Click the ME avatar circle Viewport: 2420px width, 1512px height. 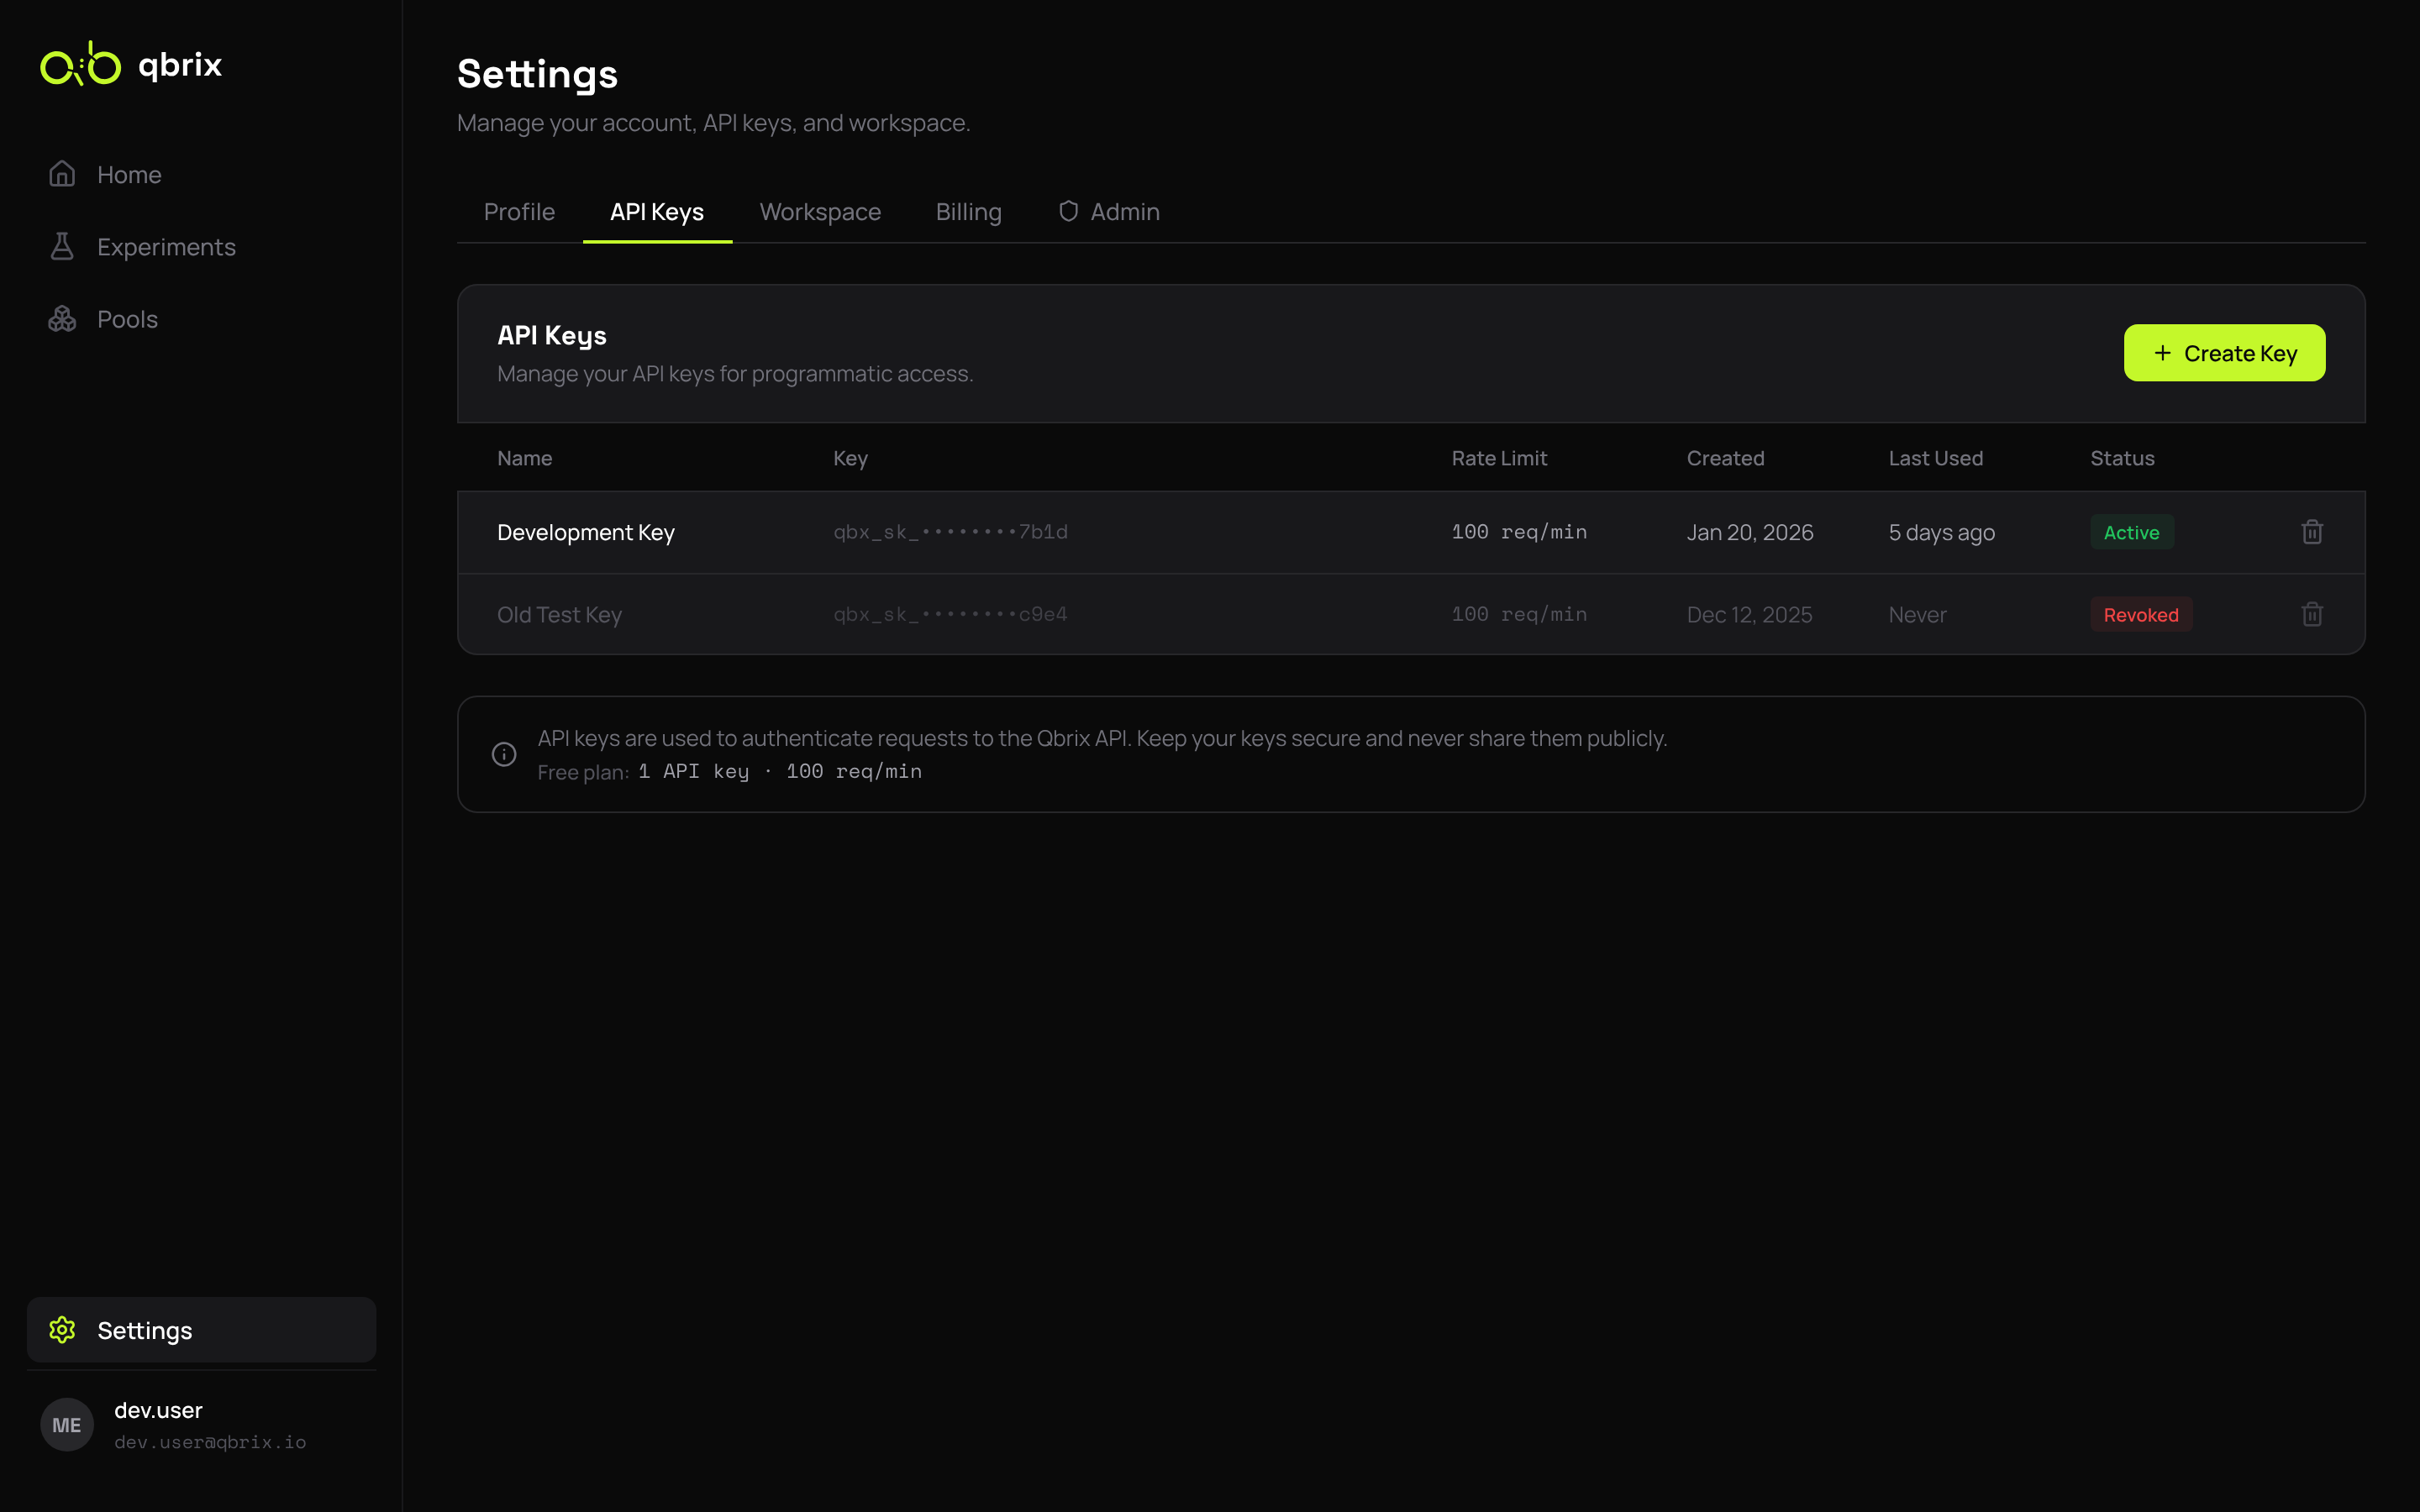[66, 1424]
